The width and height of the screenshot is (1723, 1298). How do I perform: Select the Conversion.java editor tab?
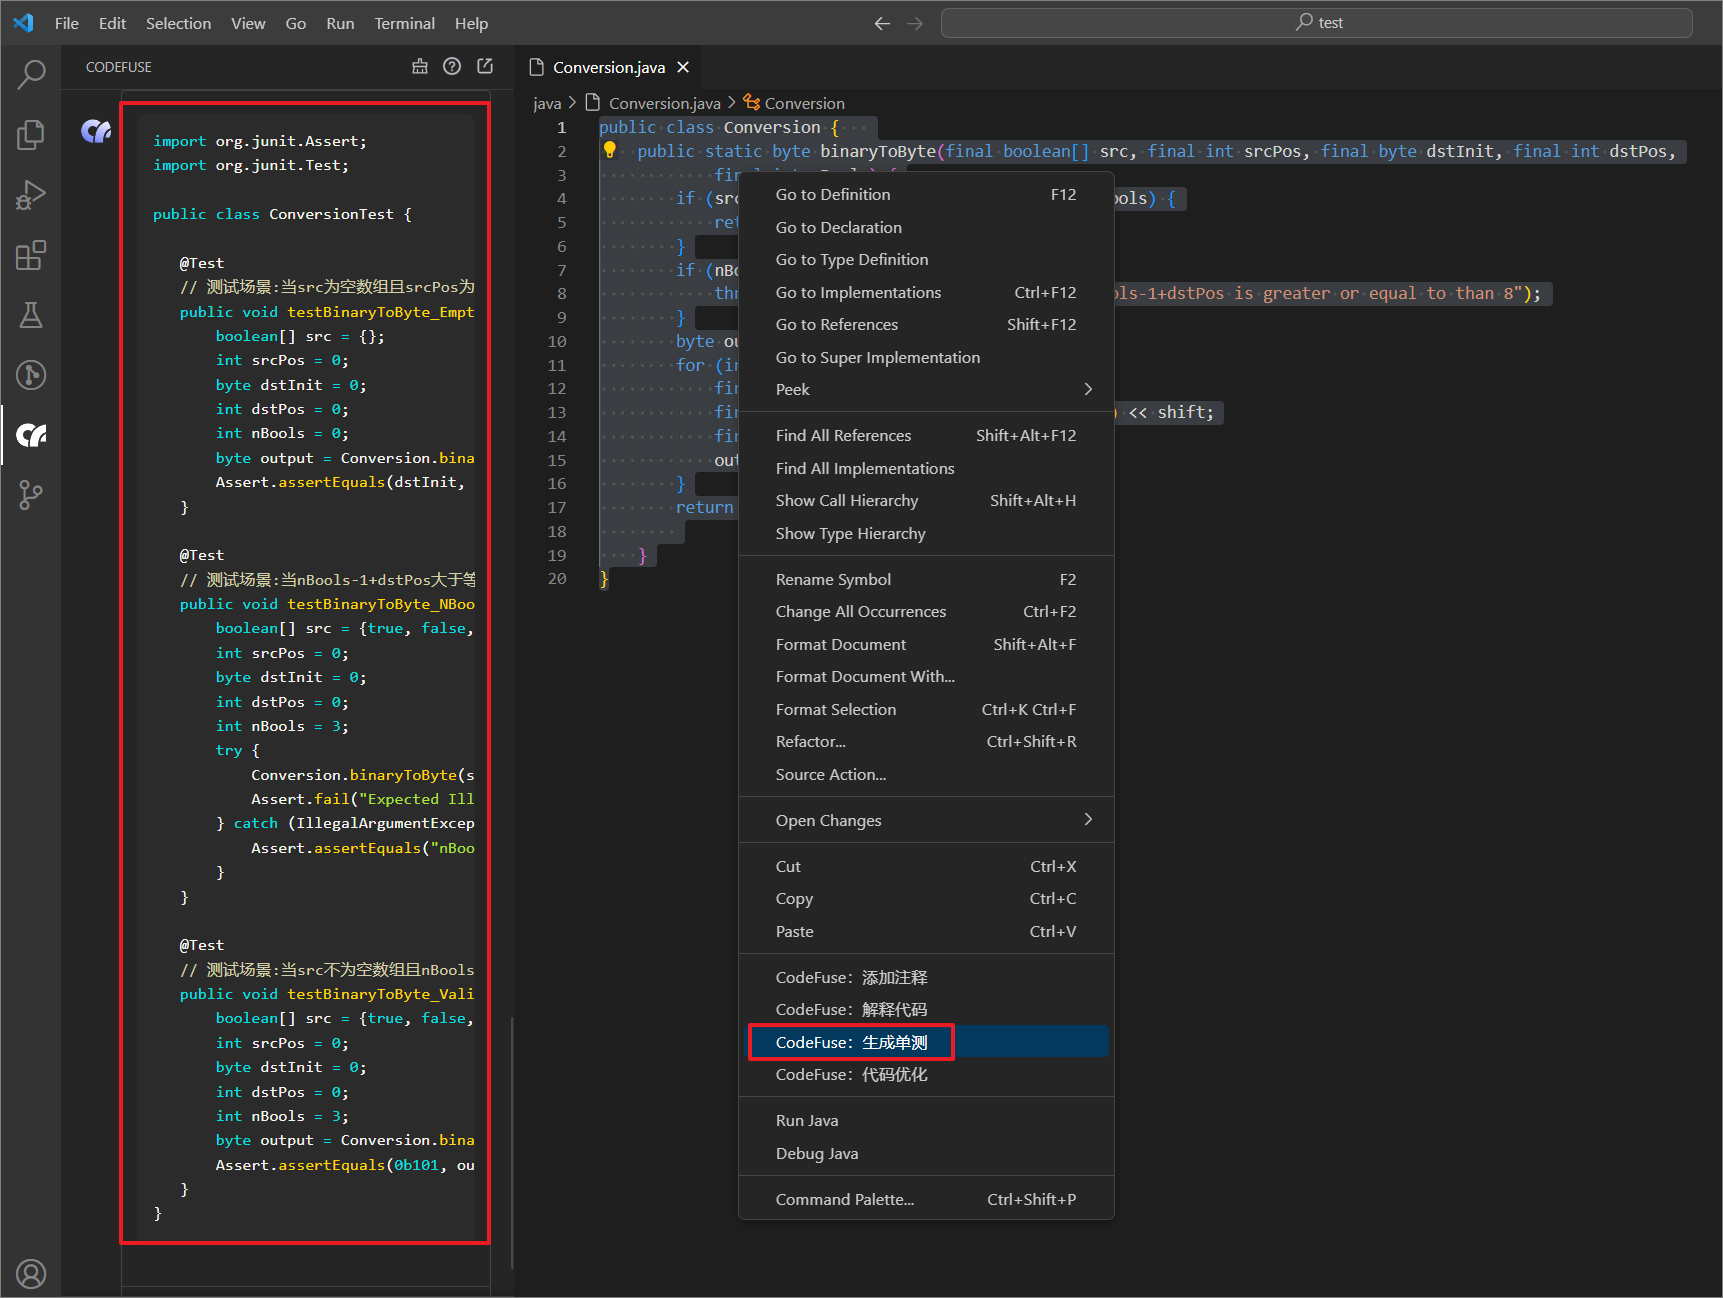[x=608, y=67]
